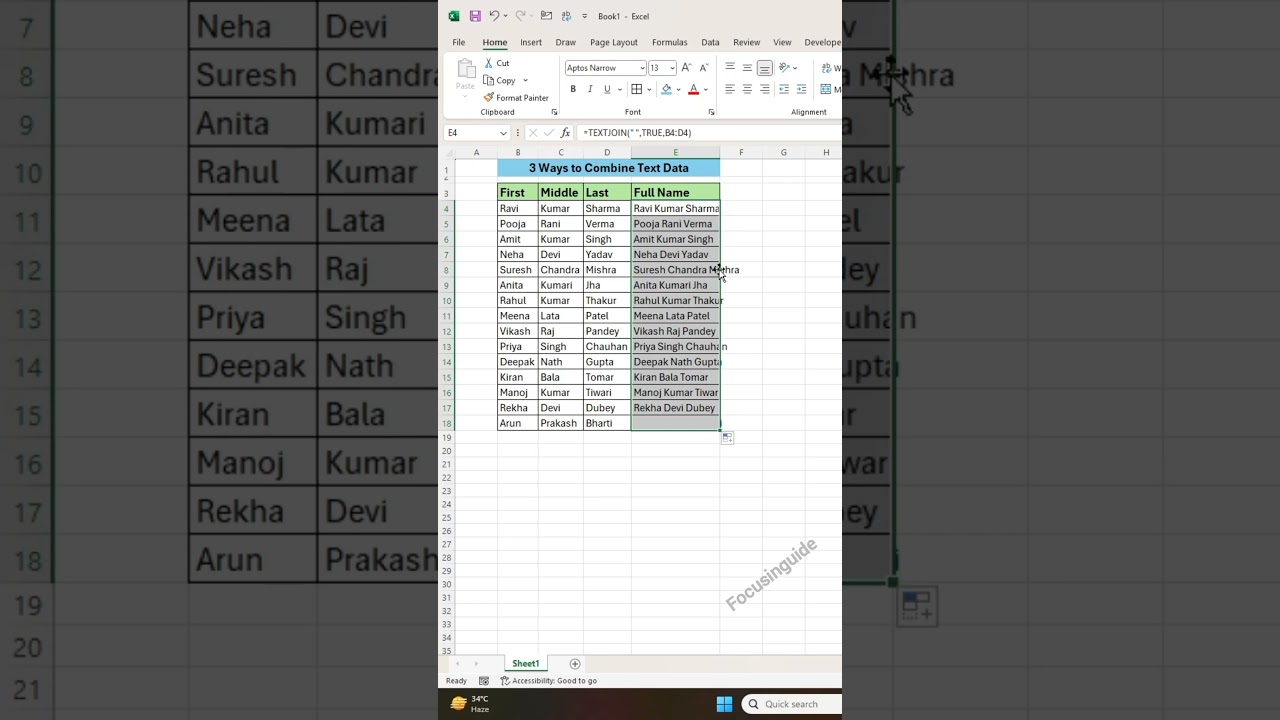Open the File menu
The image size is (1280, 720).
[458, 42]
